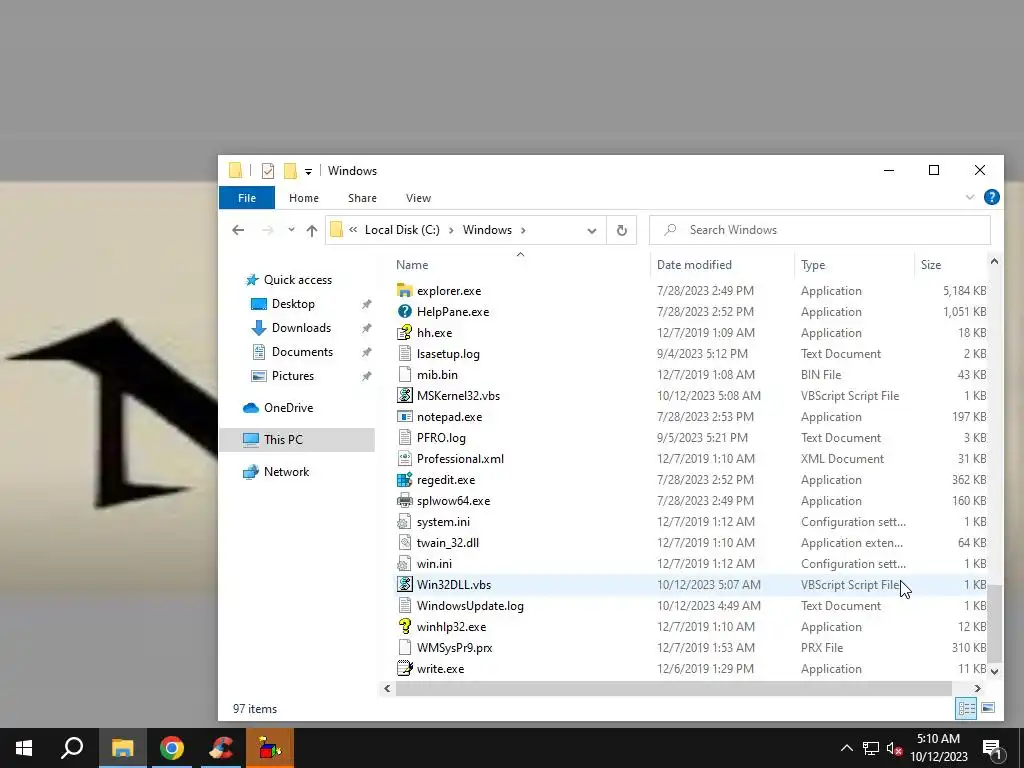Open the View ribbon tab
The width and height of the screenshot is (1024, 768).
coord(418,198)
